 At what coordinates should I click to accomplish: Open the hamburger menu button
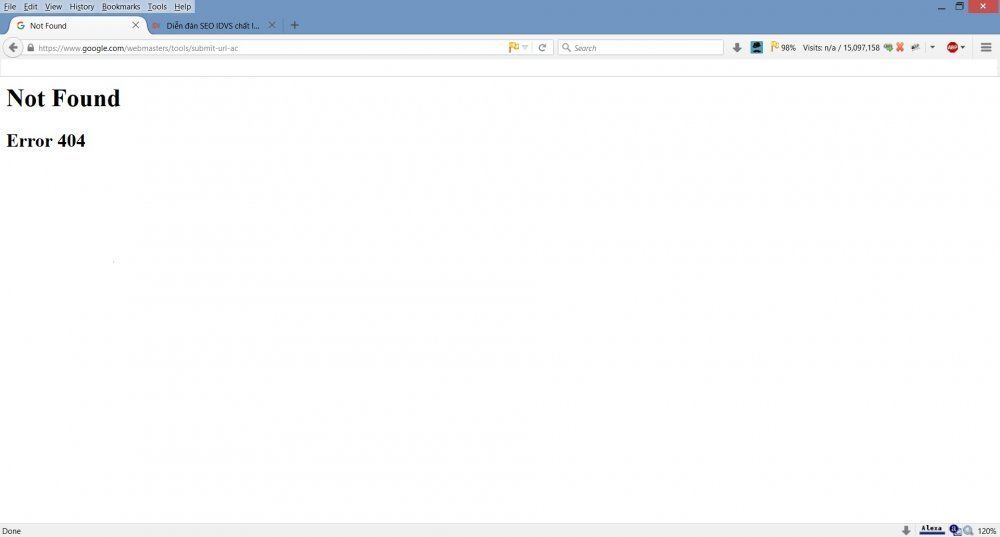(x=986, y=48)
